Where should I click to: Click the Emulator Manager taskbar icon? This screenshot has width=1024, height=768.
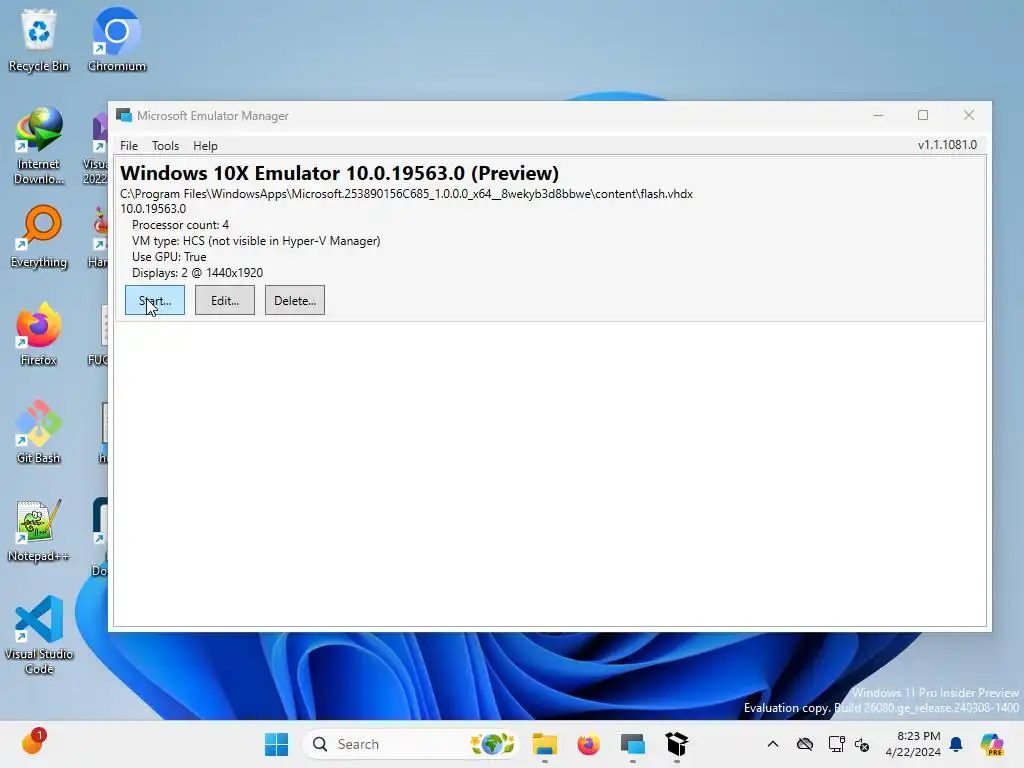click(x=633, y=744)
